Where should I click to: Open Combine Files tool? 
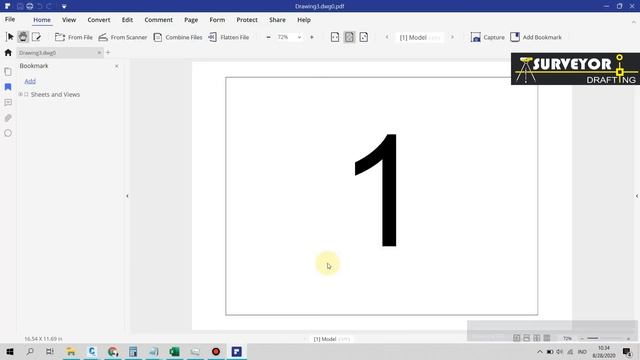pyautogui.click(x=178, y=37)
